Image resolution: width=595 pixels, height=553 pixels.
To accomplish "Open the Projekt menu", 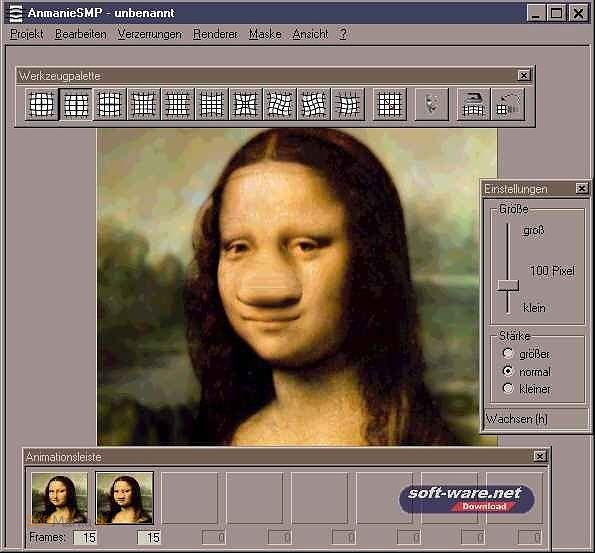I will 27,34.
